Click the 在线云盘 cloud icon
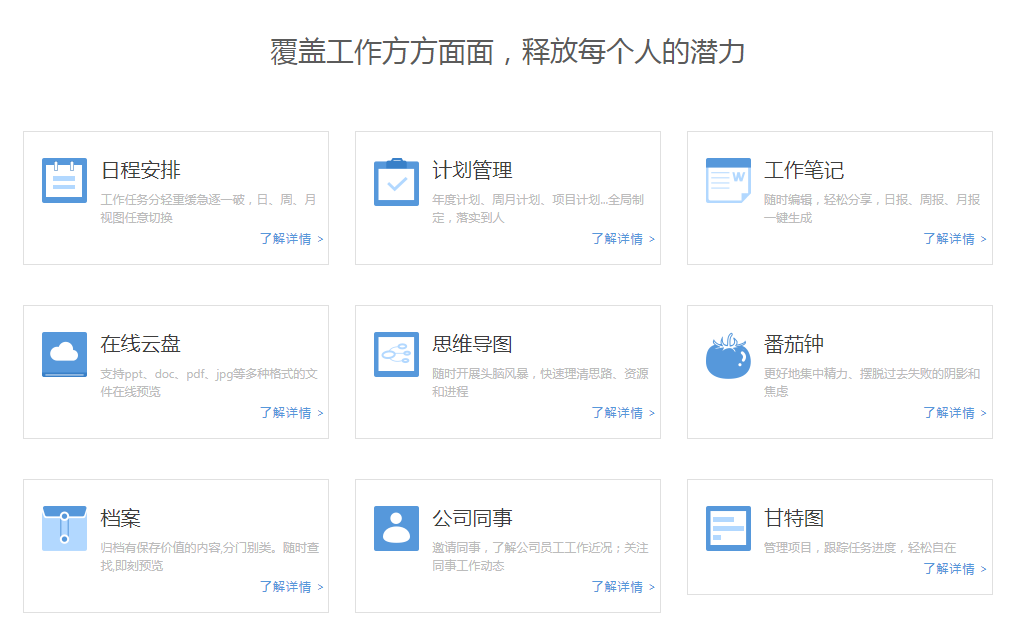Image resolution: width=1016 pixels, height=619 pixels. pyautogui.click(x=64, y=353)
